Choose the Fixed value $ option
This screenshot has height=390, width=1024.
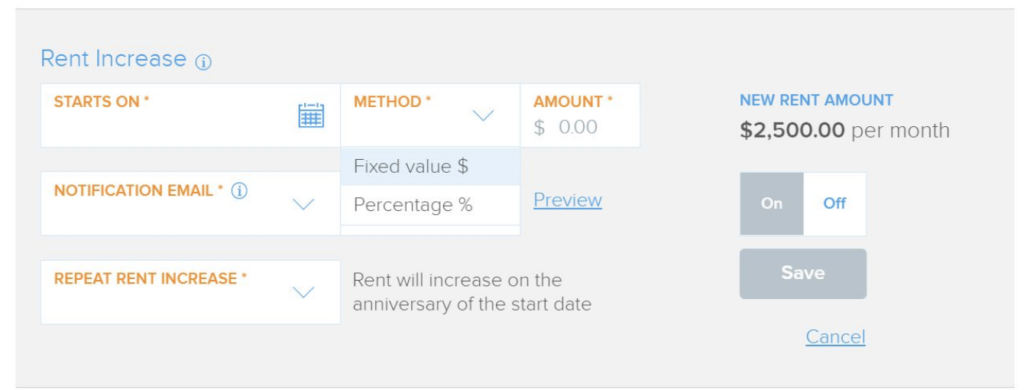pyautogui.click(x=430, y=167)
